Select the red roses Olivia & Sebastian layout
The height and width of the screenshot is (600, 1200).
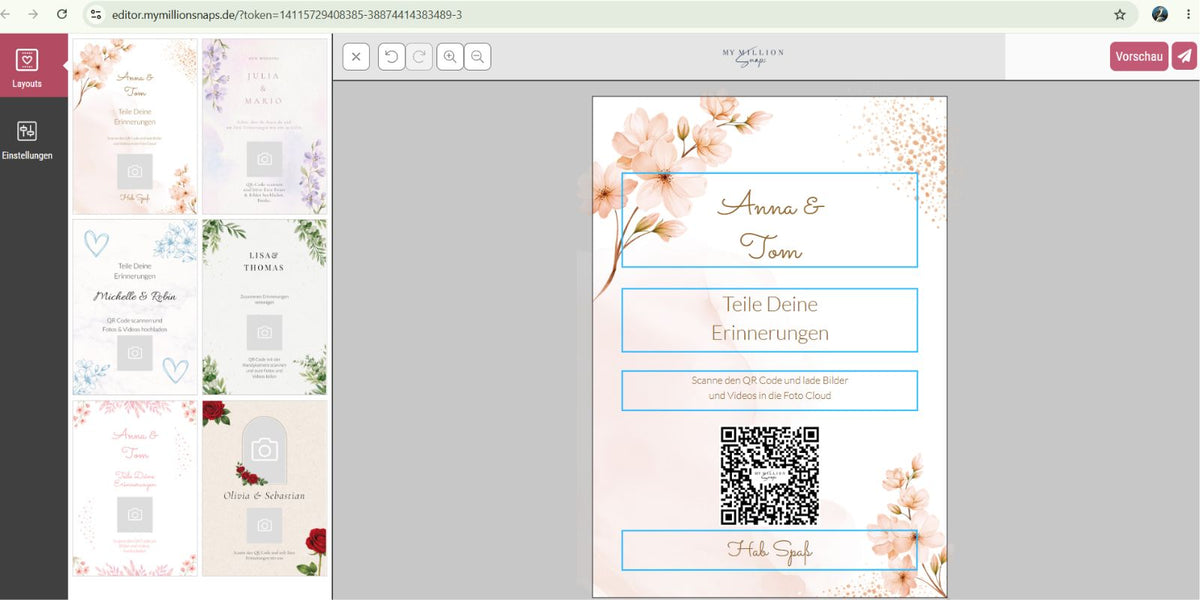(x=264, y=488)
